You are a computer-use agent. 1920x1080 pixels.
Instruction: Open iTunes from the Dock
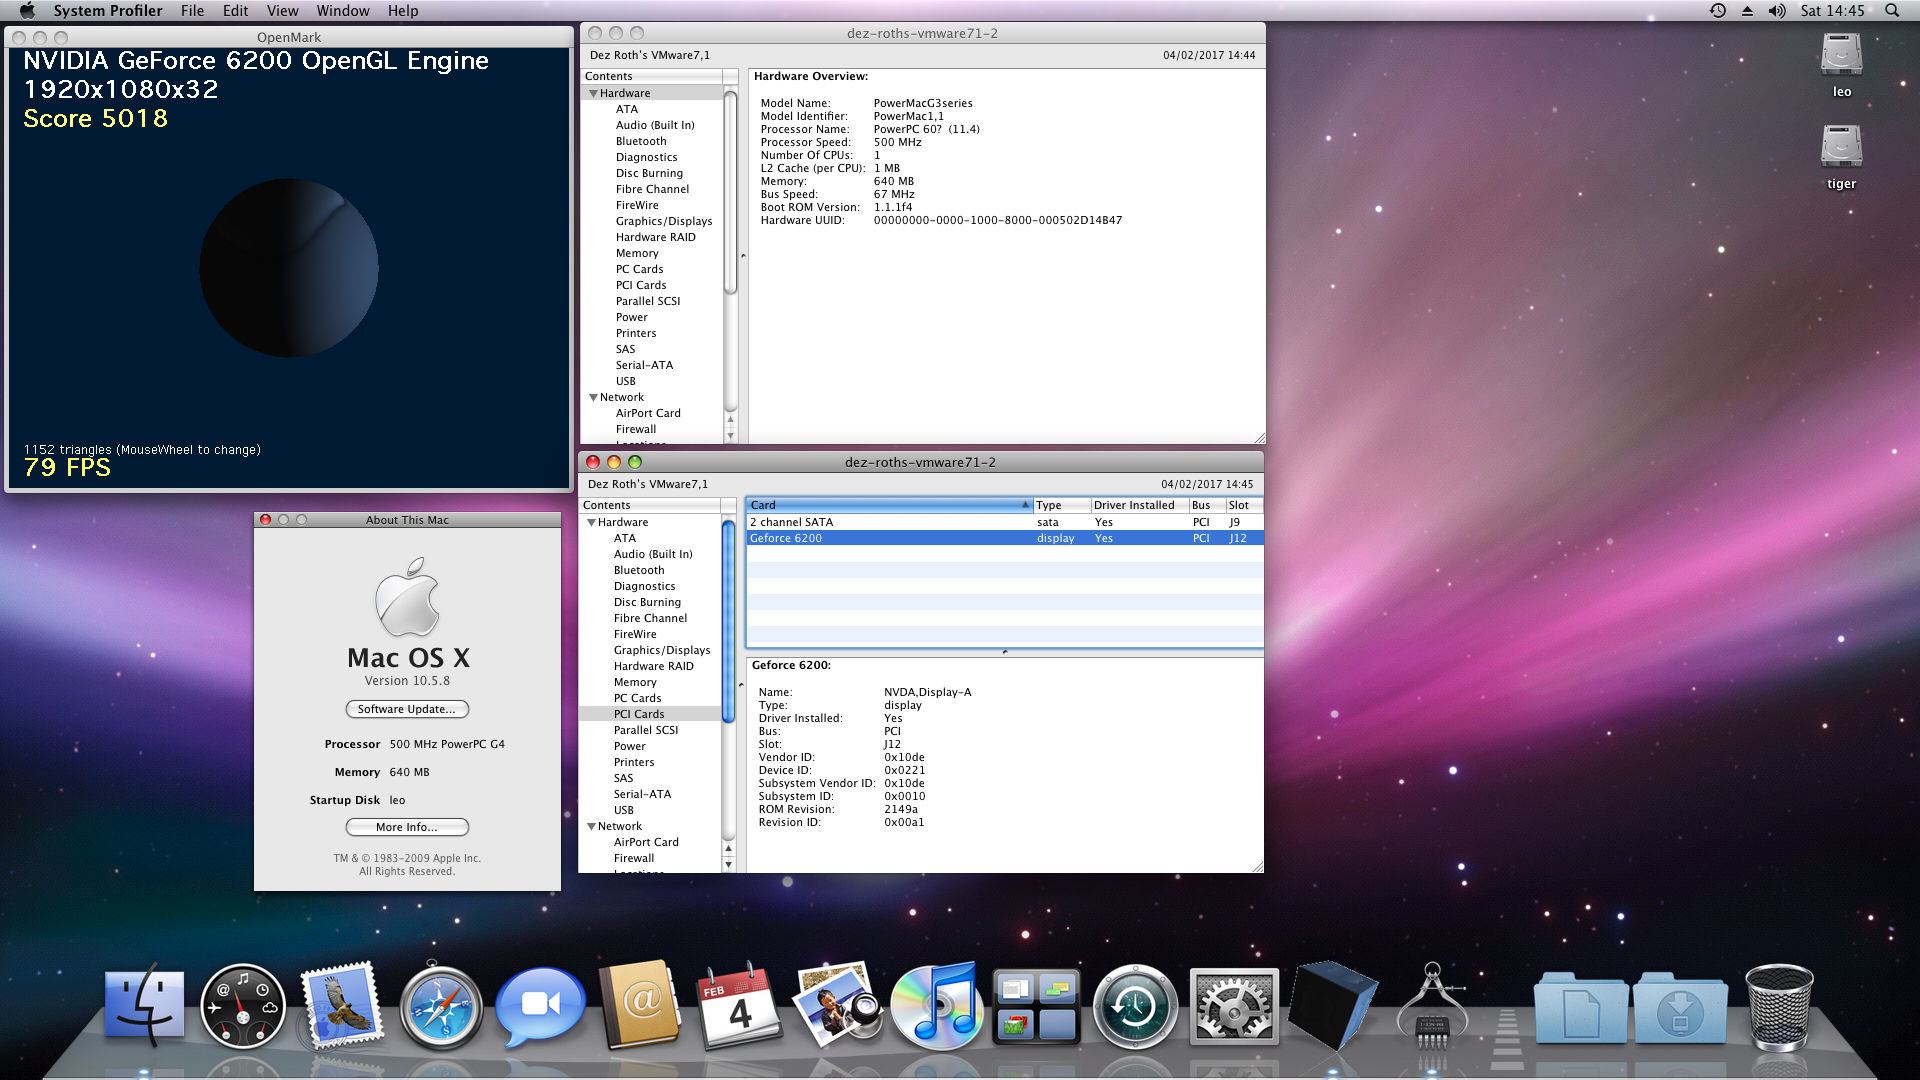click(937, 1006)
